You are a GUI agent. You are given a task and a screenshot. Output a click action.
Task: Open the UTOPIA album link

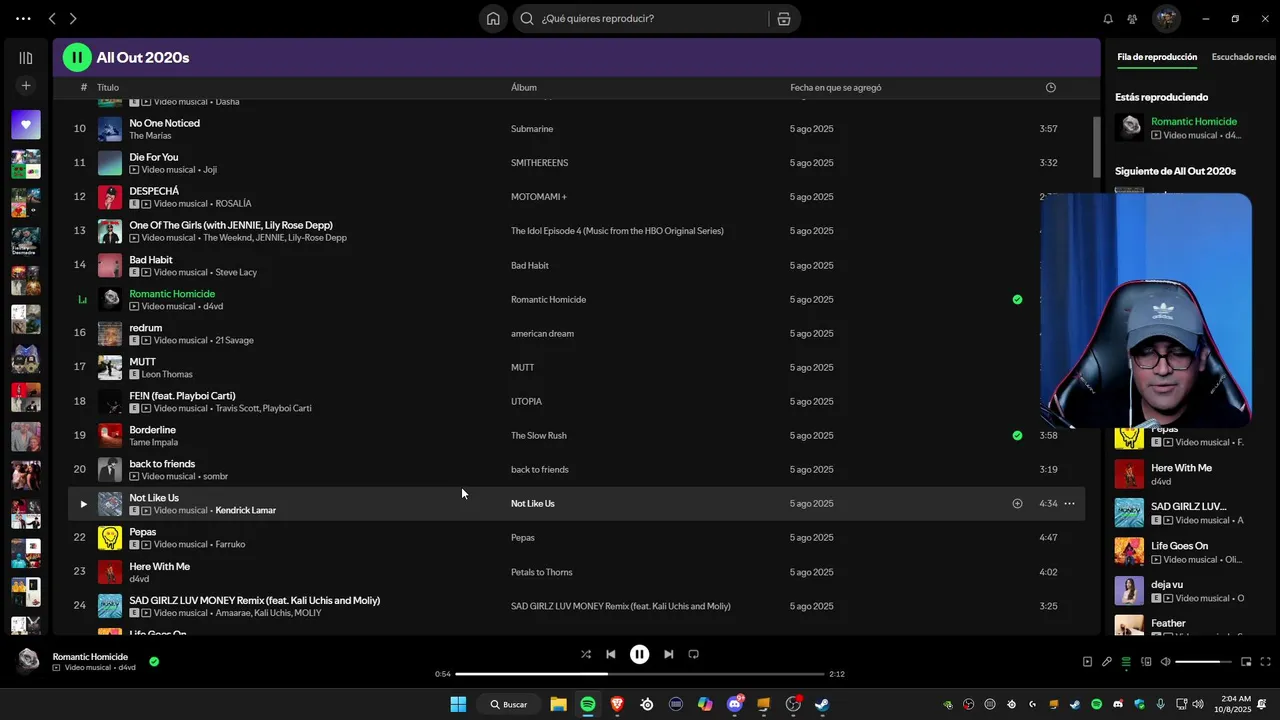(526, 402)
